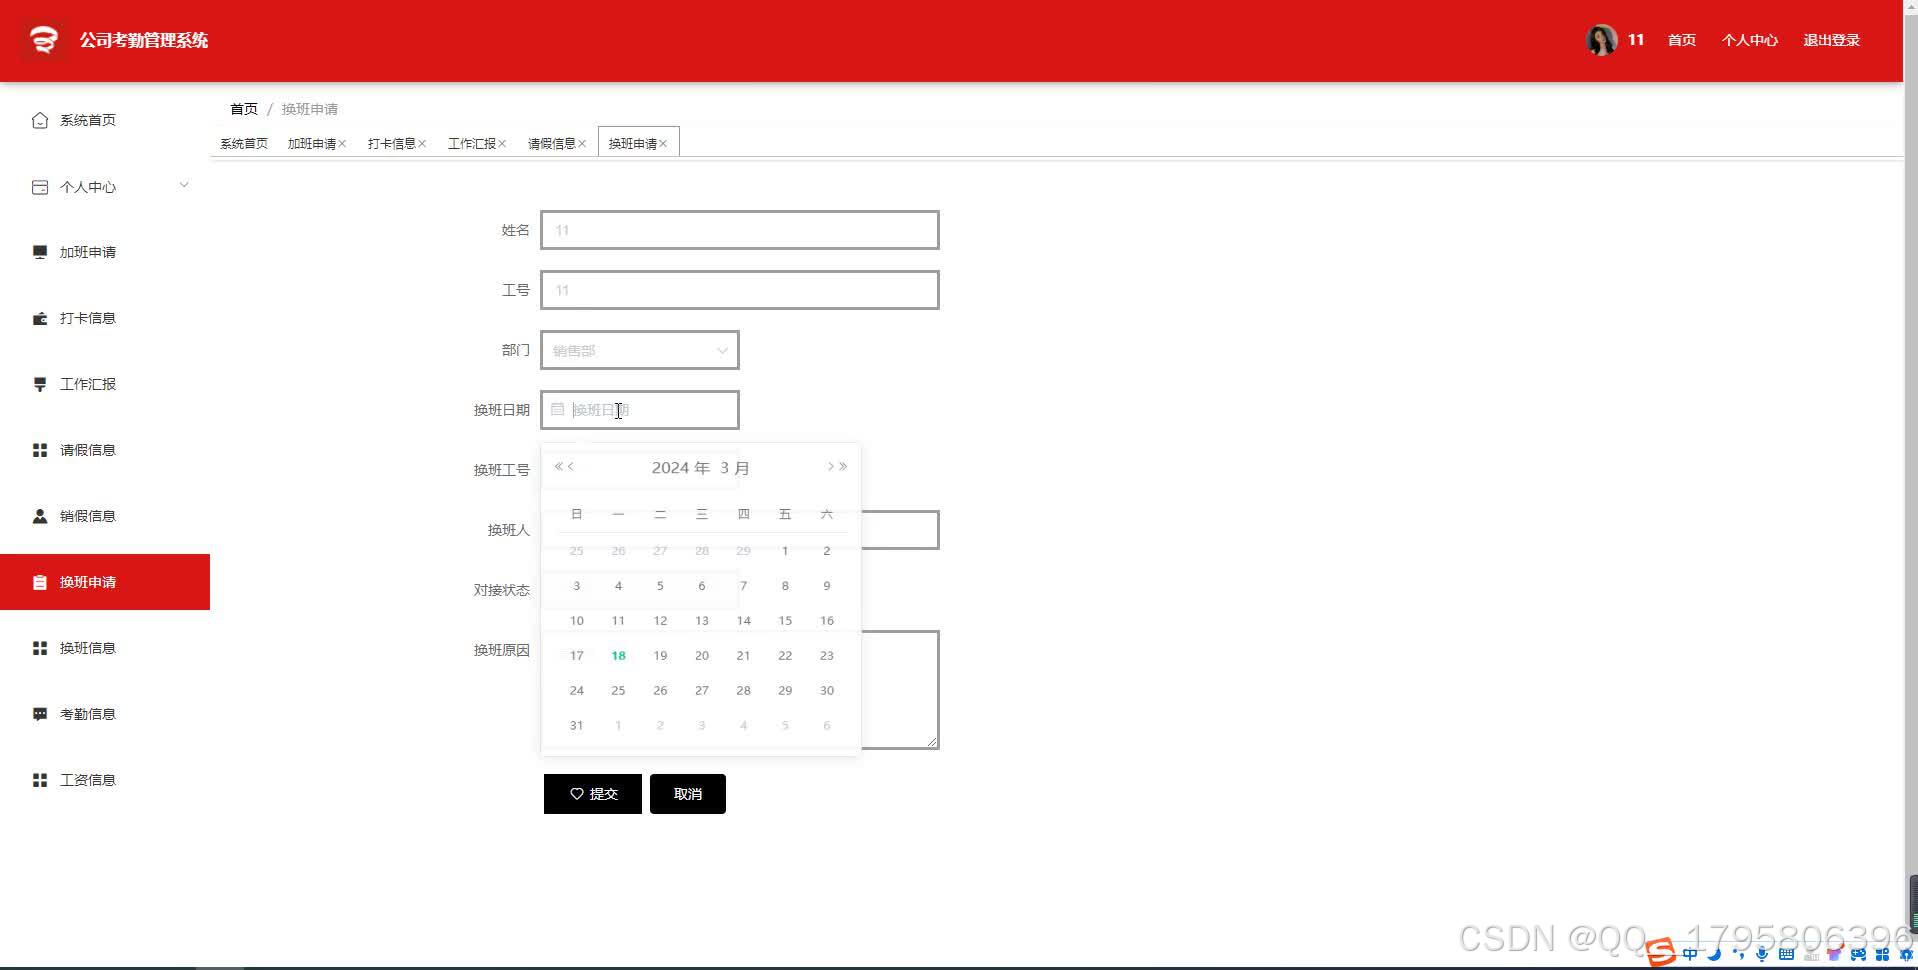
Task: Go to previous month in date picker
Action: point(571,466)
